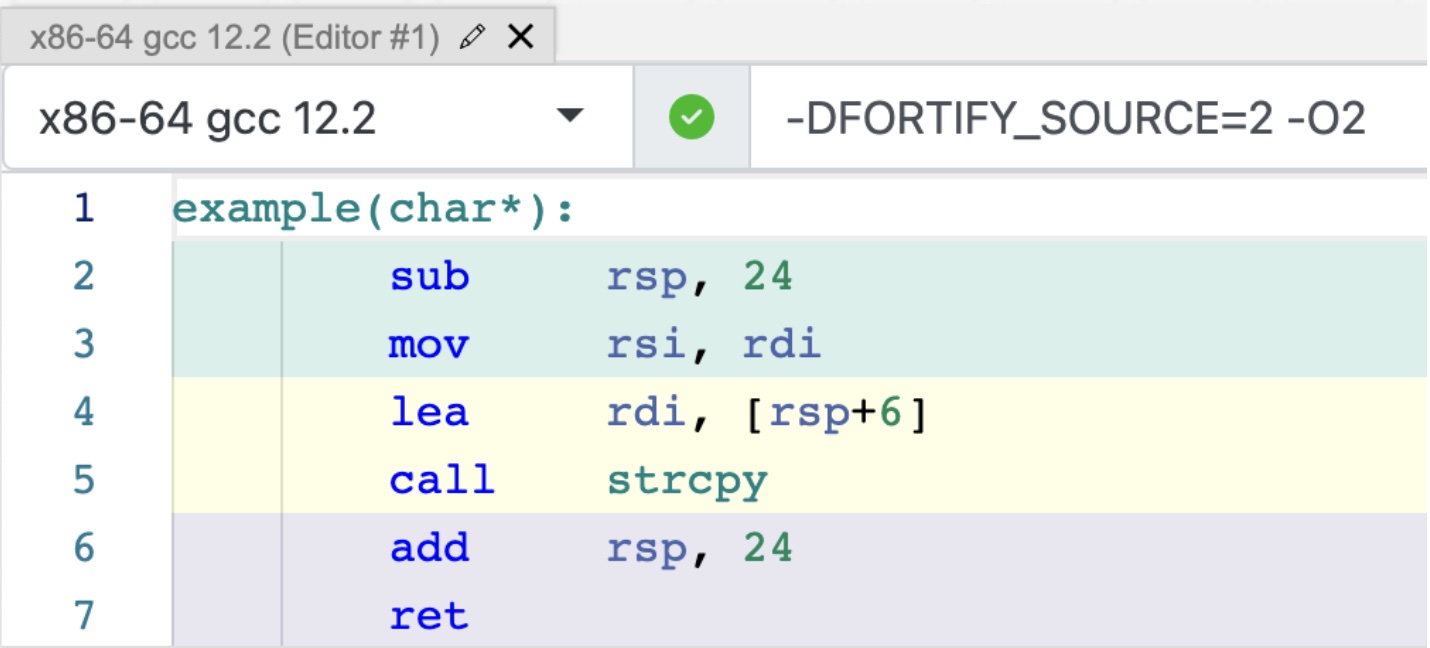Screen dimensions: 1430x648
Task: Click the rsp, 24 operands on line 6
Action: point(699,548)
